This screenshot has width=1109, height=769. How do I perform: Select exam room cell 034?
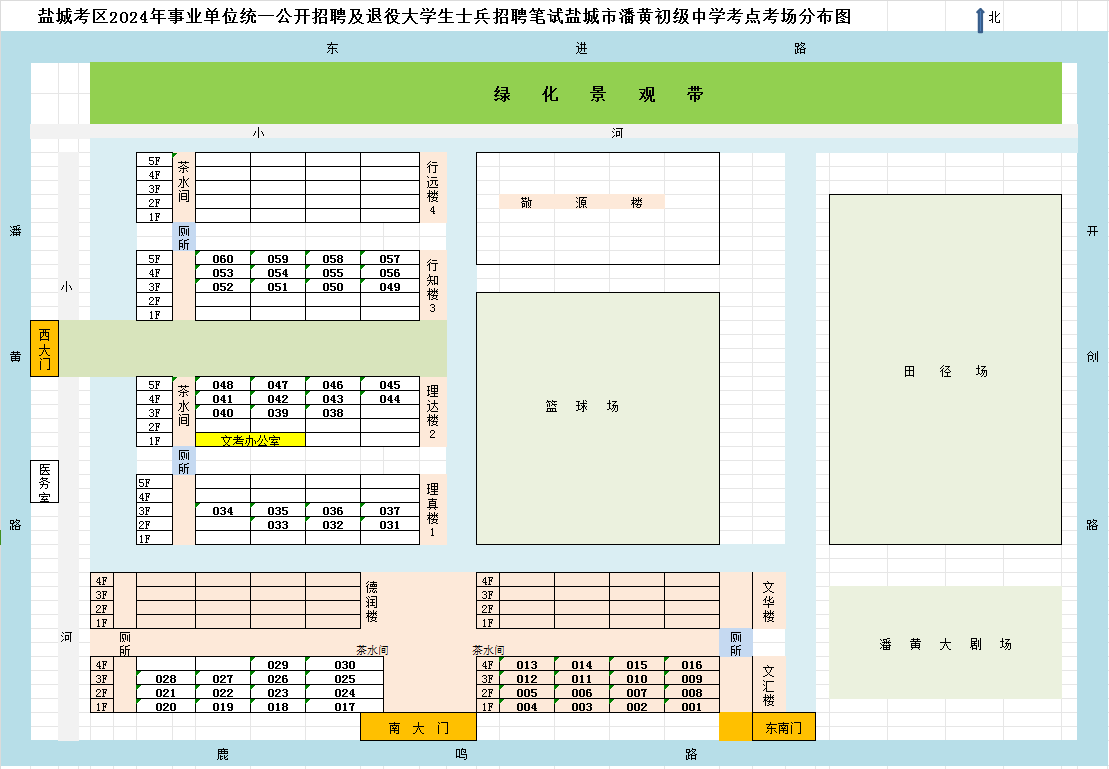point(223,511)
